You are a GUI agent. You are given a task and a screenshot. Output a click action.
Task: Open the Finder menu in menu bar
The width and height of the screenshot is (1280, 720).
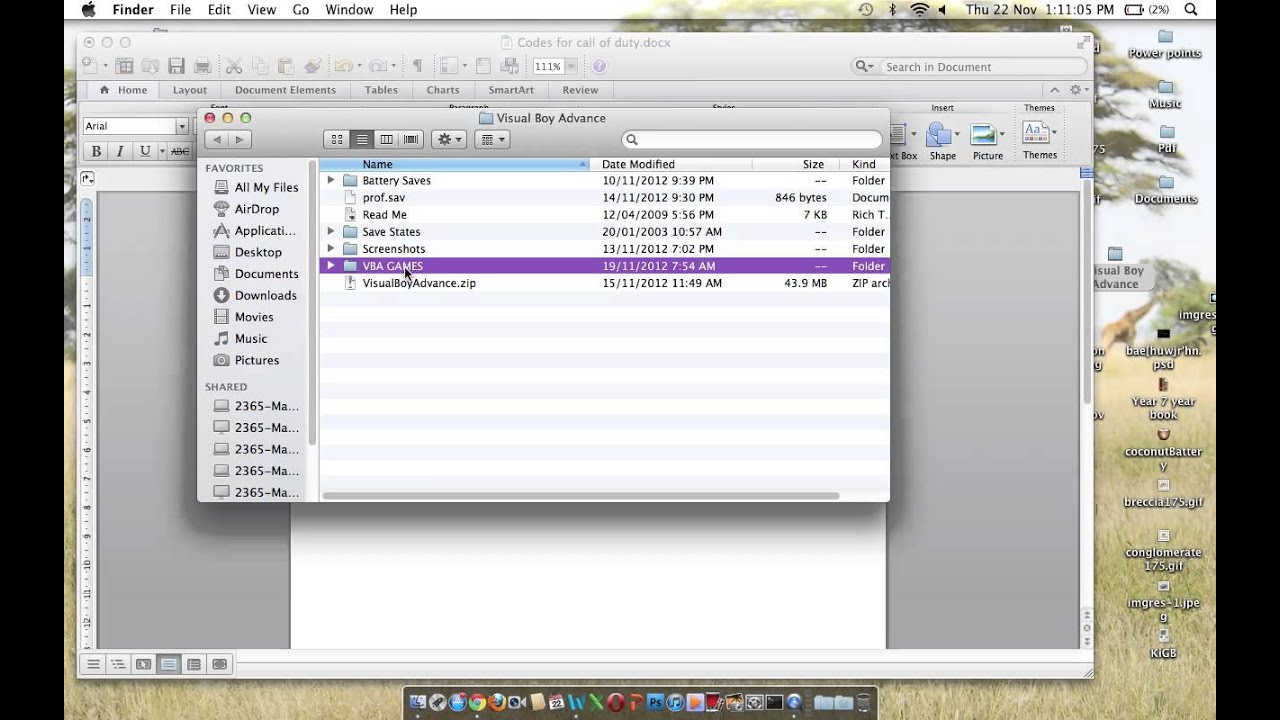133,10
